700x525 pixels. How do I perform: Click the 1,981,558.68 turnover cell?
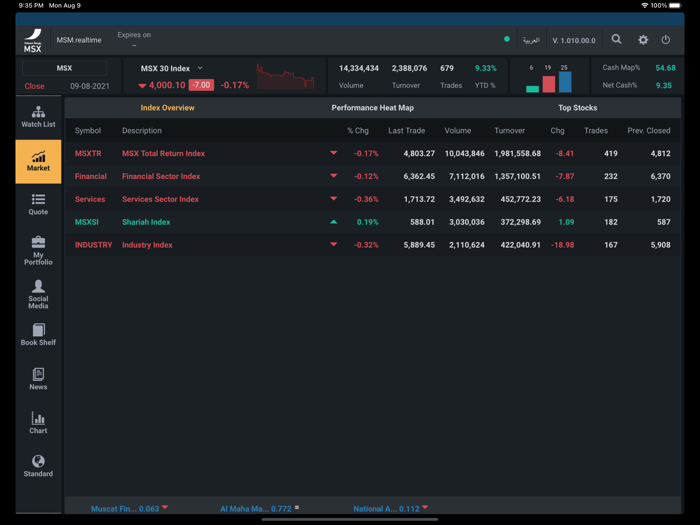[x=517, y=153]
